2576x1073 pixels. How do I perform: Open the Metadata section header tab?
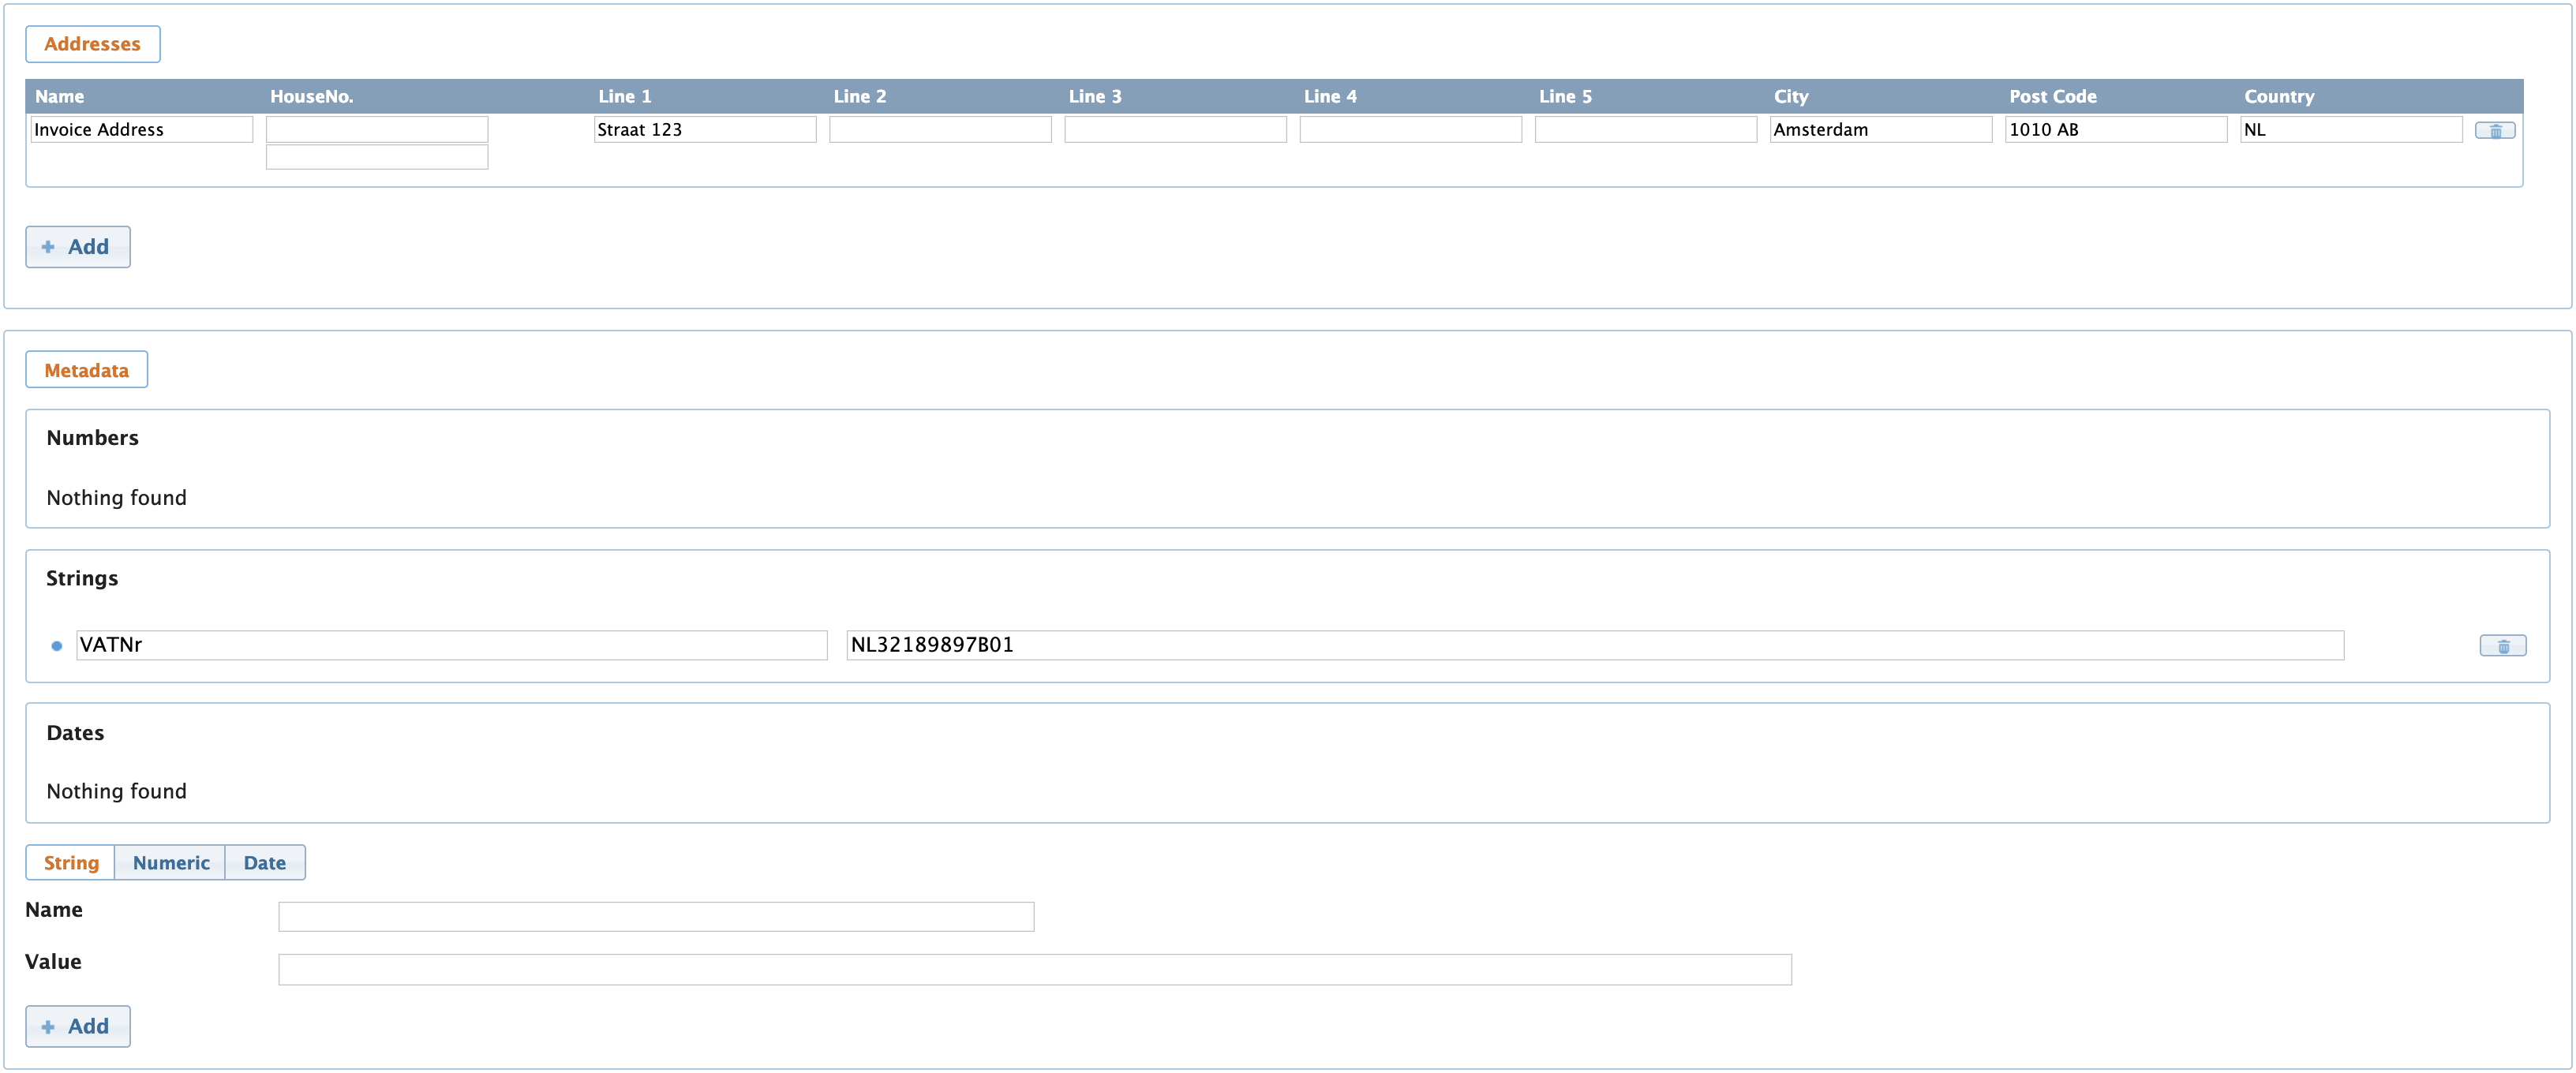[x=86, y=370]
